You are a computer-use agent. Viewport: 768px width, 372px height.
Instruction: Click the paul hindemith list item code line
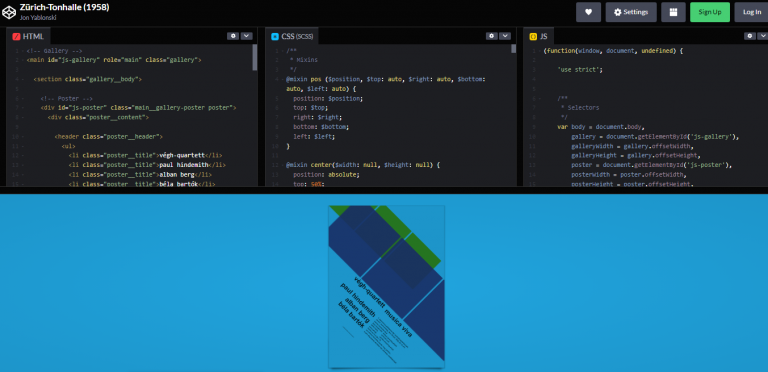147,165
